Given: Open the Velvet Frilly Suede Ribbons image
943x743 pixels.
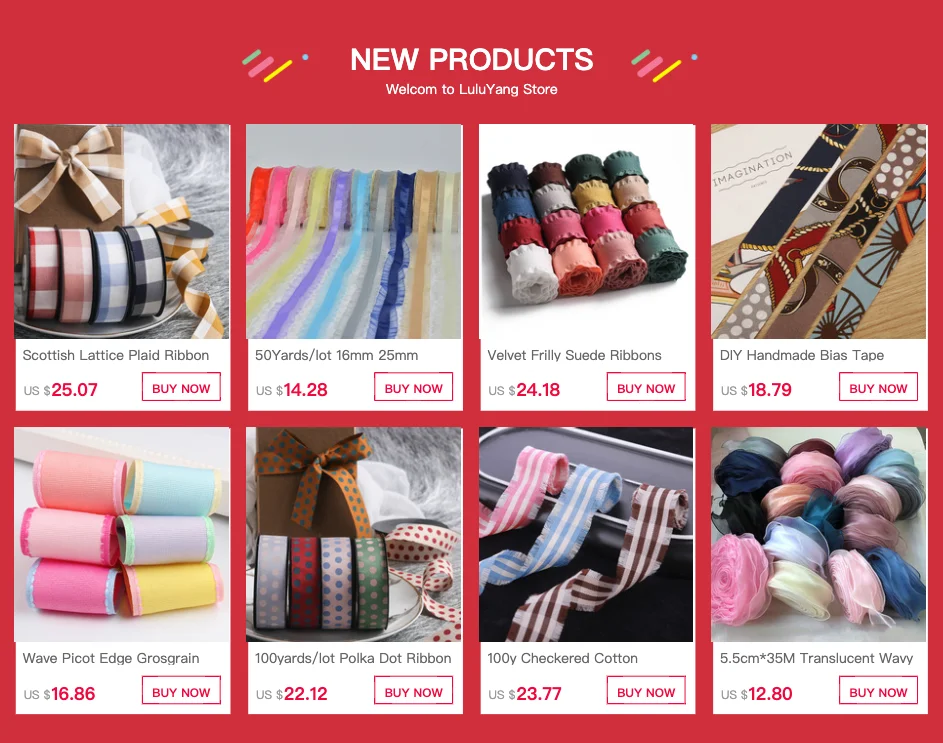Looking at the screenshot, I should [587, 232].
